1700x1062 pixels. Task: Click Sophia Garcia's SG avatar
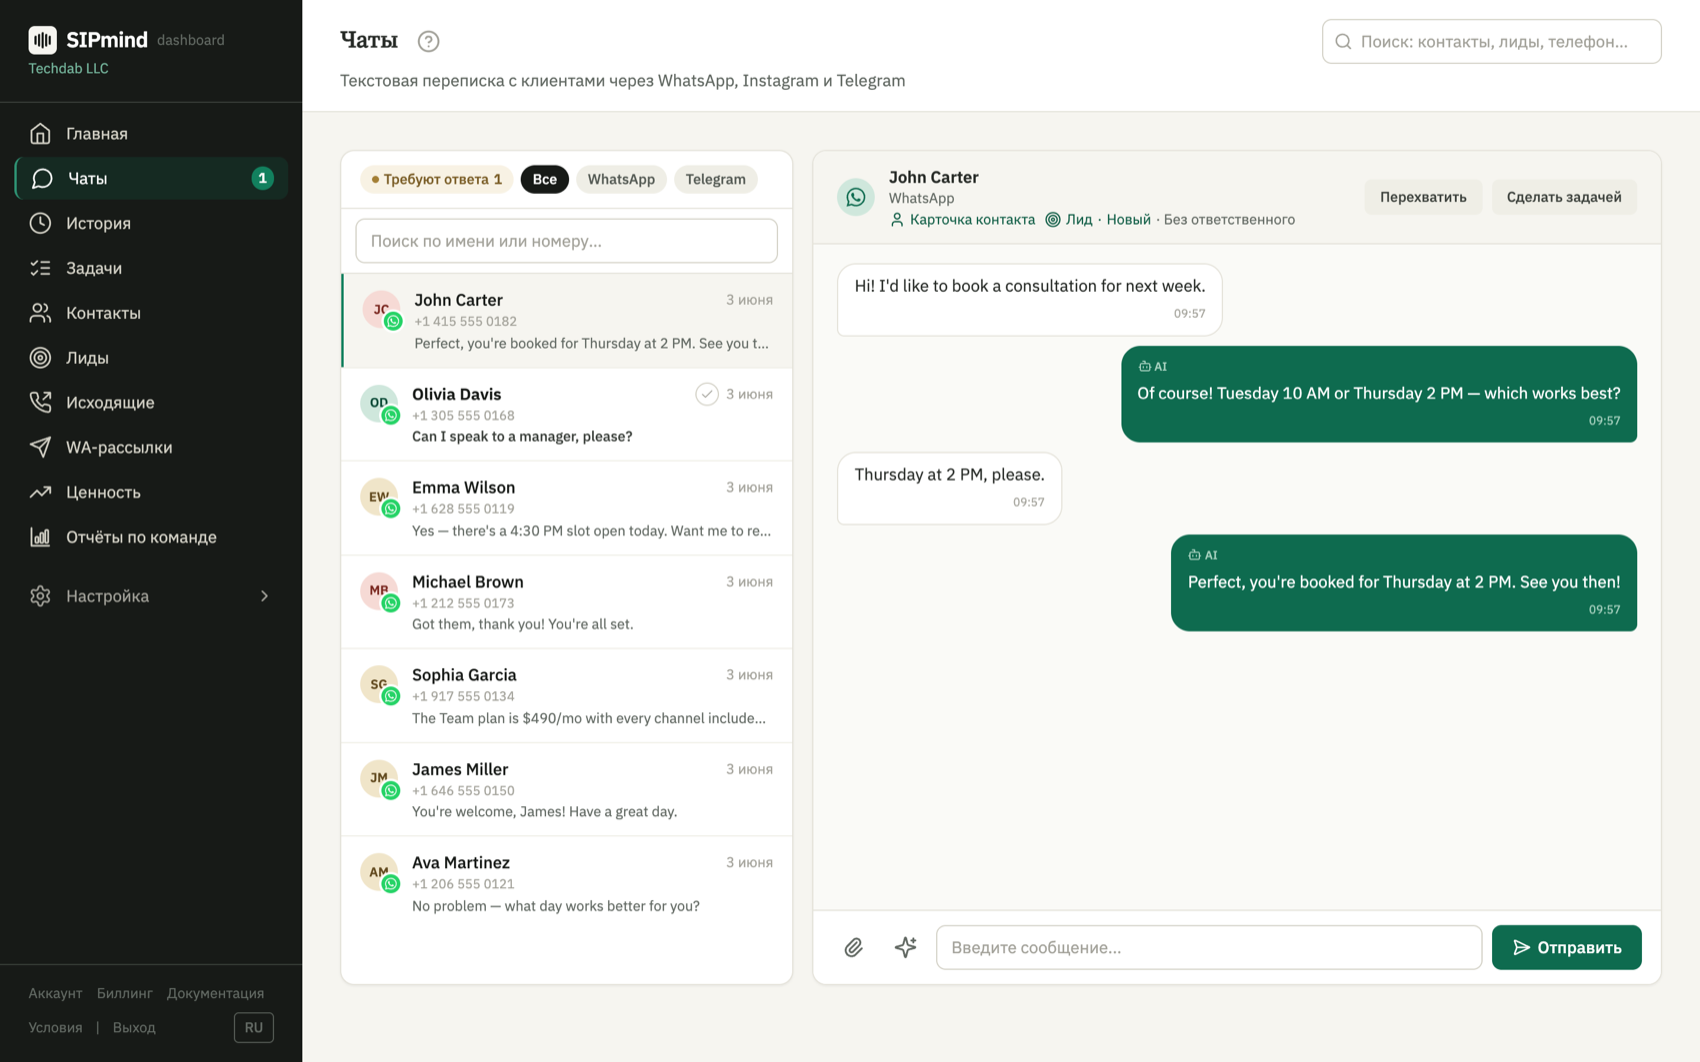click(379, 684)
